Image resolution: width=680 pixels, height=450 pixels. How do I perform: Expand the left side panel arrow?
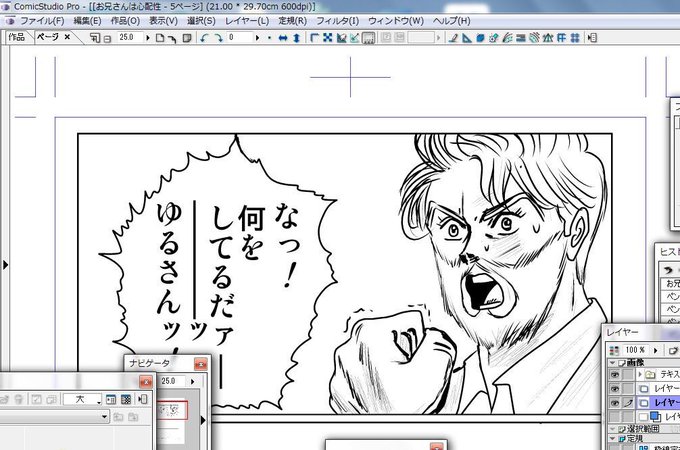pyautogui.click(x=5, y=264)
